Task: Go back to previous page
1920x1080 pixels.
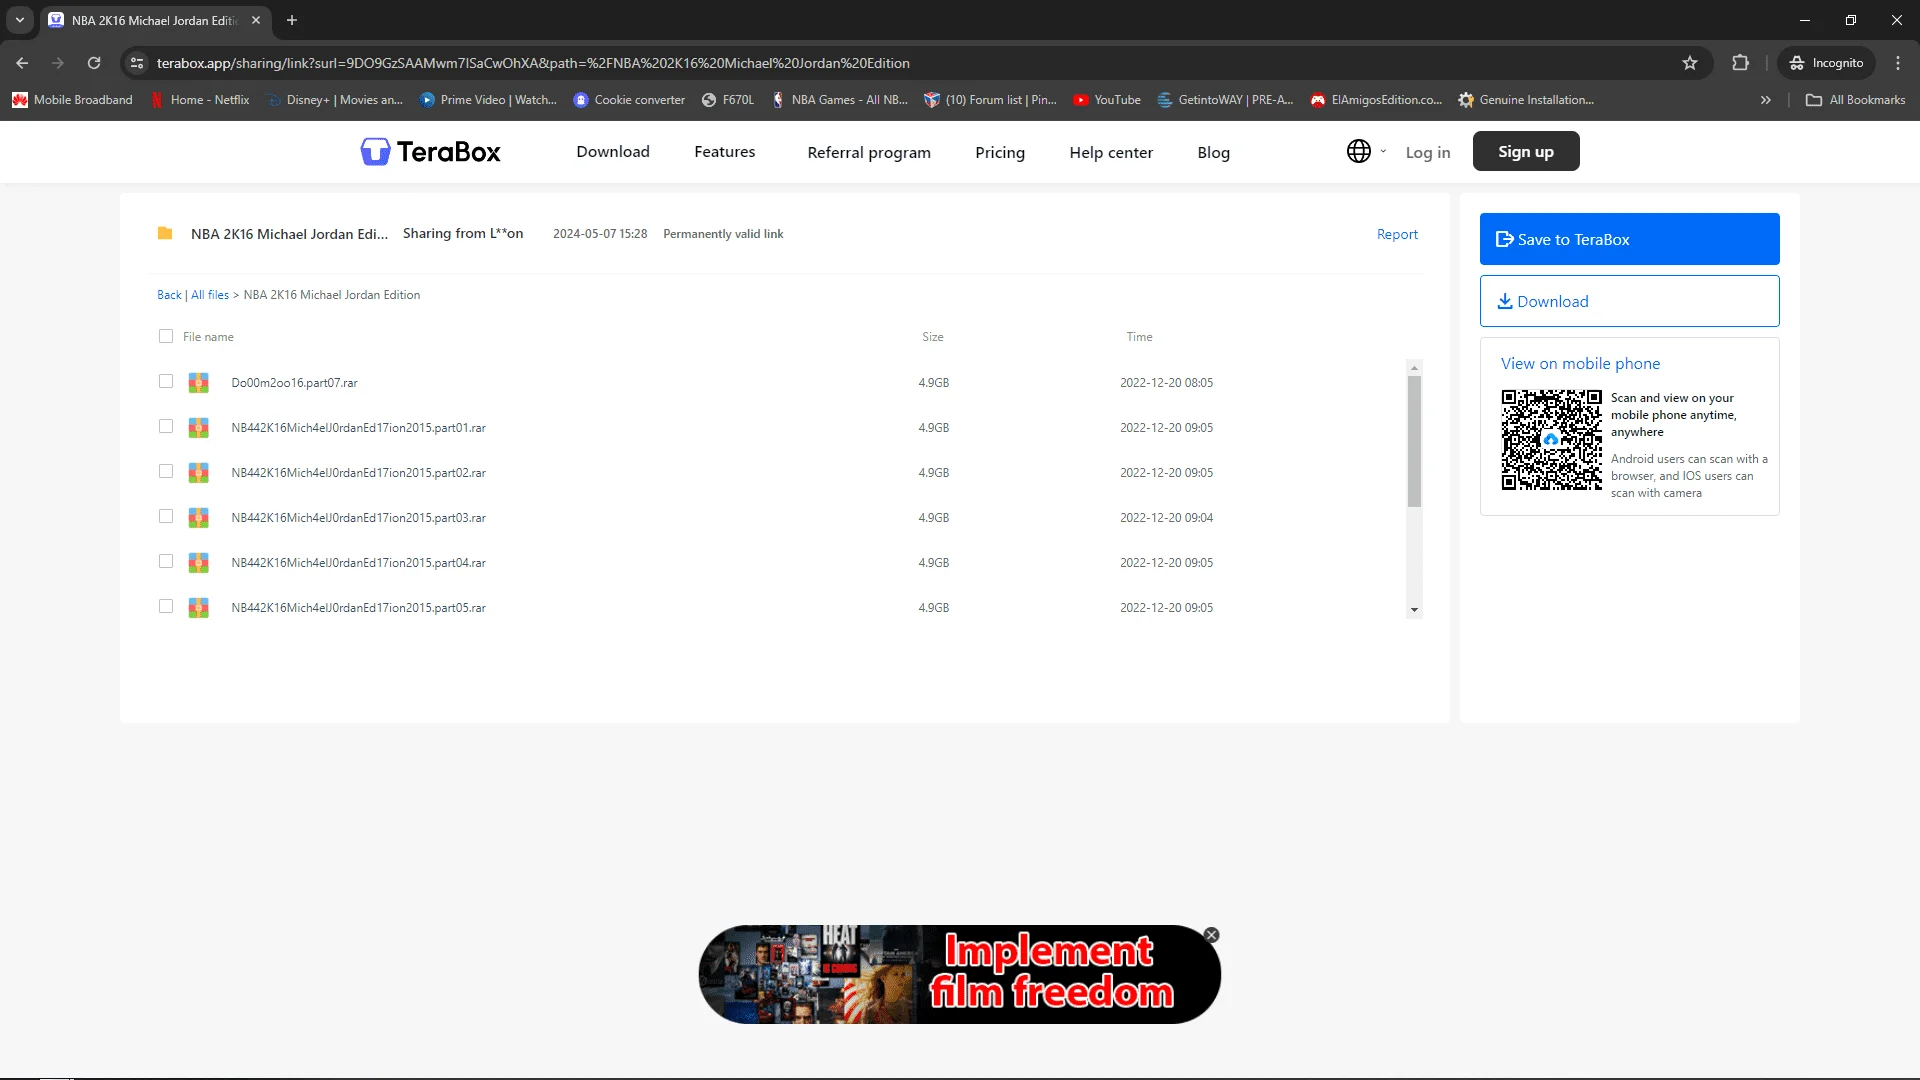Action: coord(22,63)
